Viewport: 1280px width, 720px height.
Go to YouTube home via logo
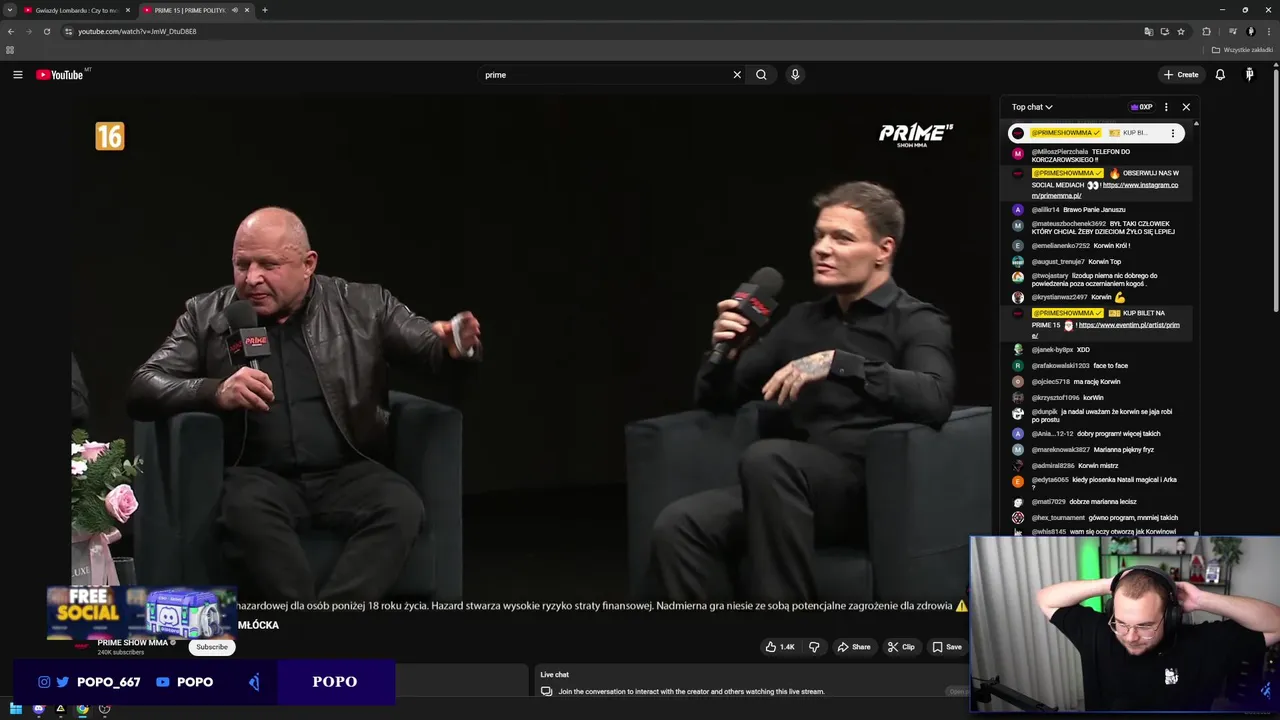click(x=60, y=75)
